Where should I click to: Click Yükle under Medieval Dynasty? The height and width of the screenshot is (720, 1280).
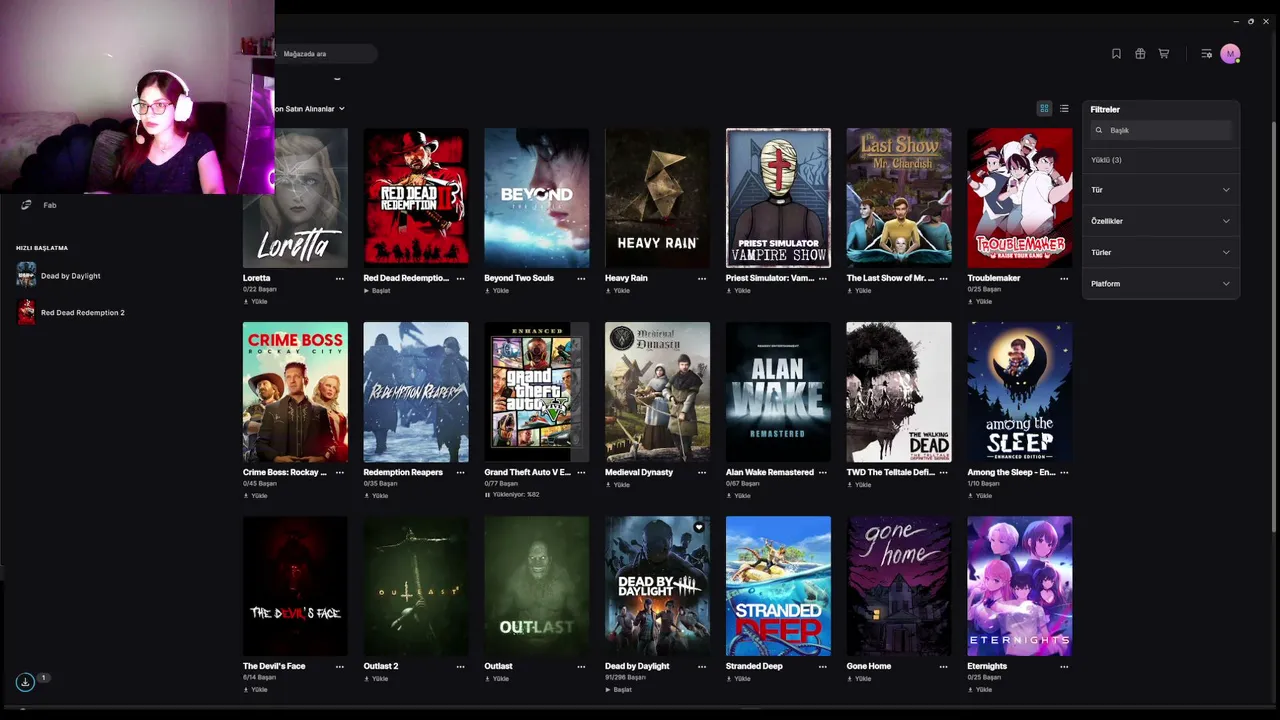617,485
